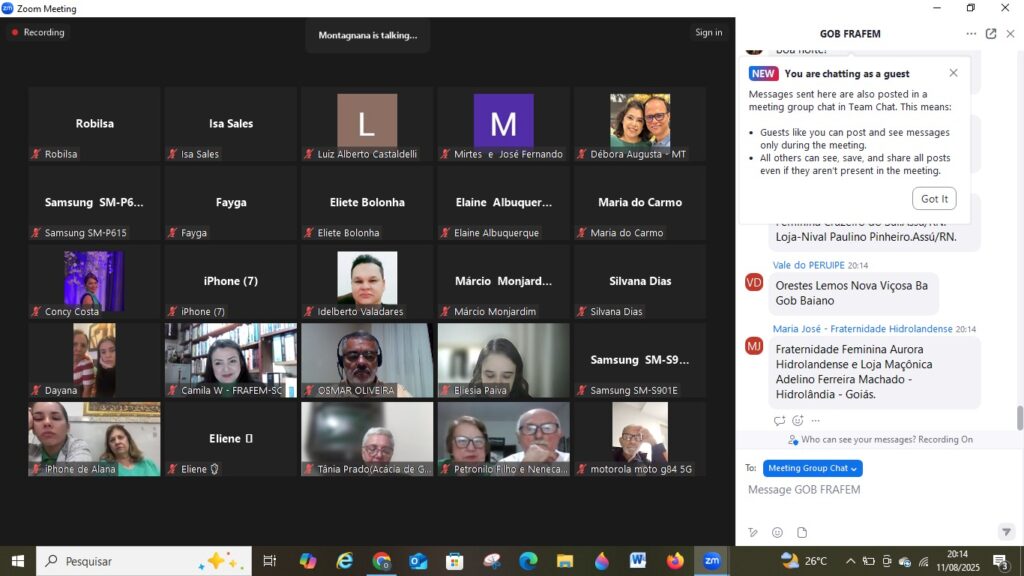Open more actions for the last message

pyautogui.click(x=816, y=421)
